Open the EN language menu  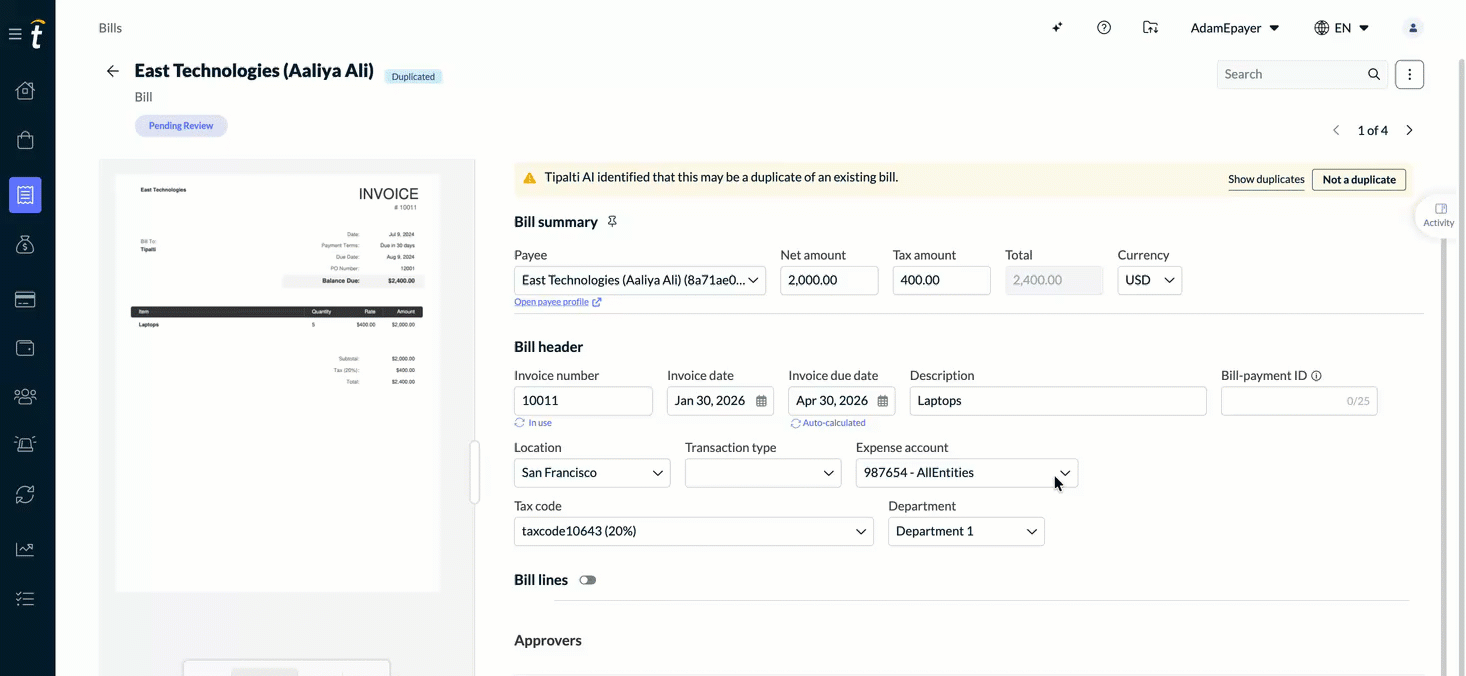[x=1342, y=28]
